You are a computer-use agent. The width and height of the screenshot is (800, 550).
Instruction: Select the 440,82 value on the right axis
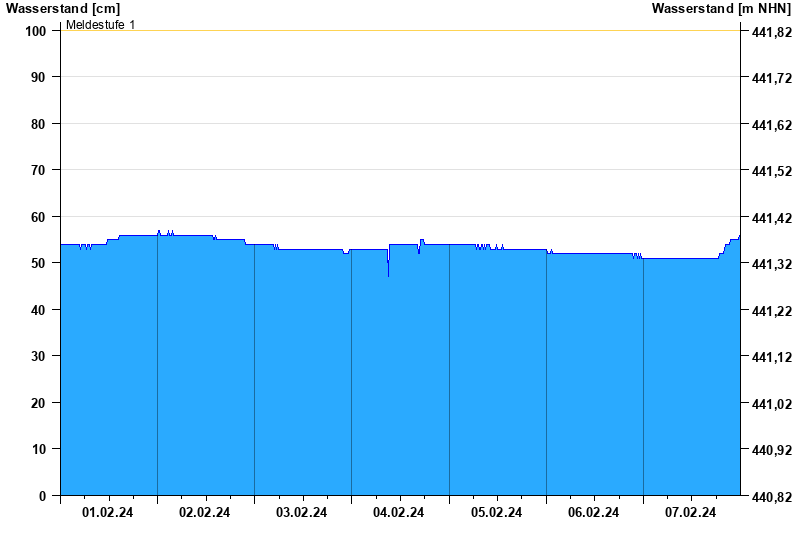click(x=770, y=496)
